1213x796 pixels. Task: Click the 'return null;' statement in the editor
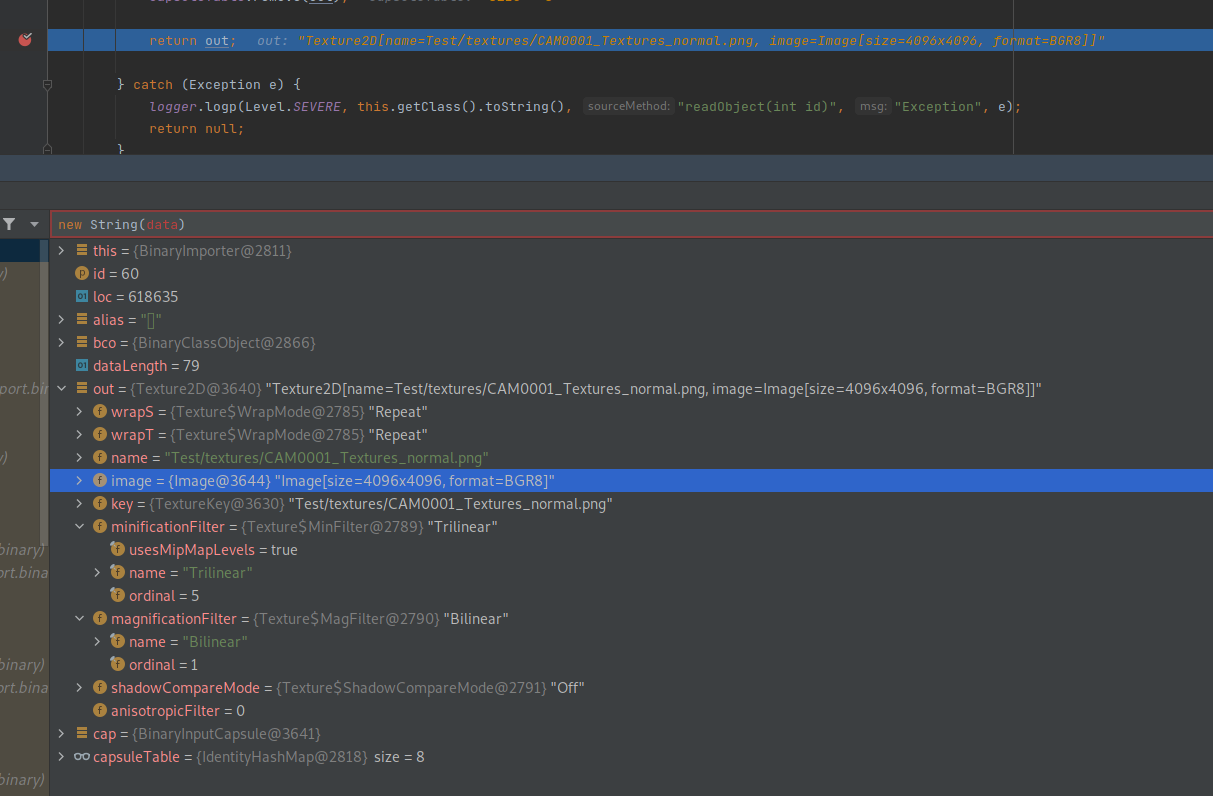[x=197, y=128]
